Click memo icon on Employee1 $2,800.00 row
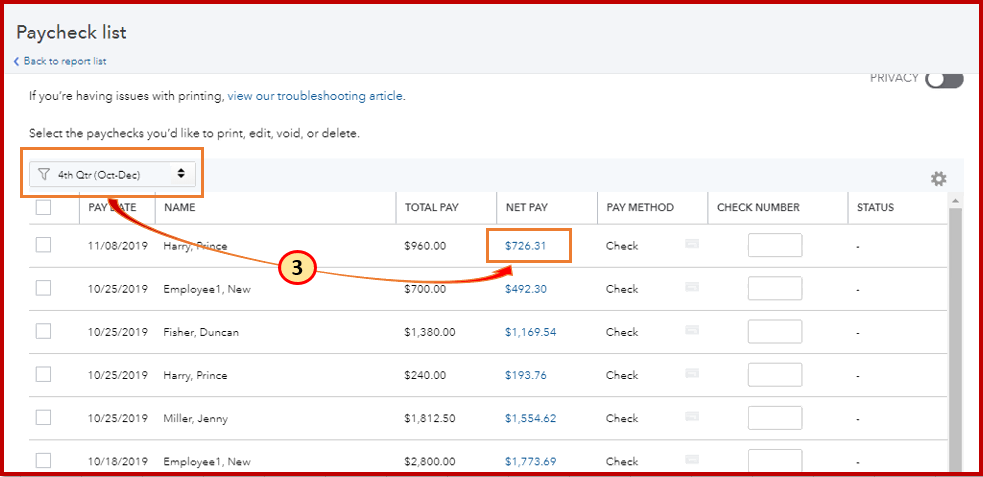Image resolution: width=983 pixels, height=477 pixels. (692, 460)
